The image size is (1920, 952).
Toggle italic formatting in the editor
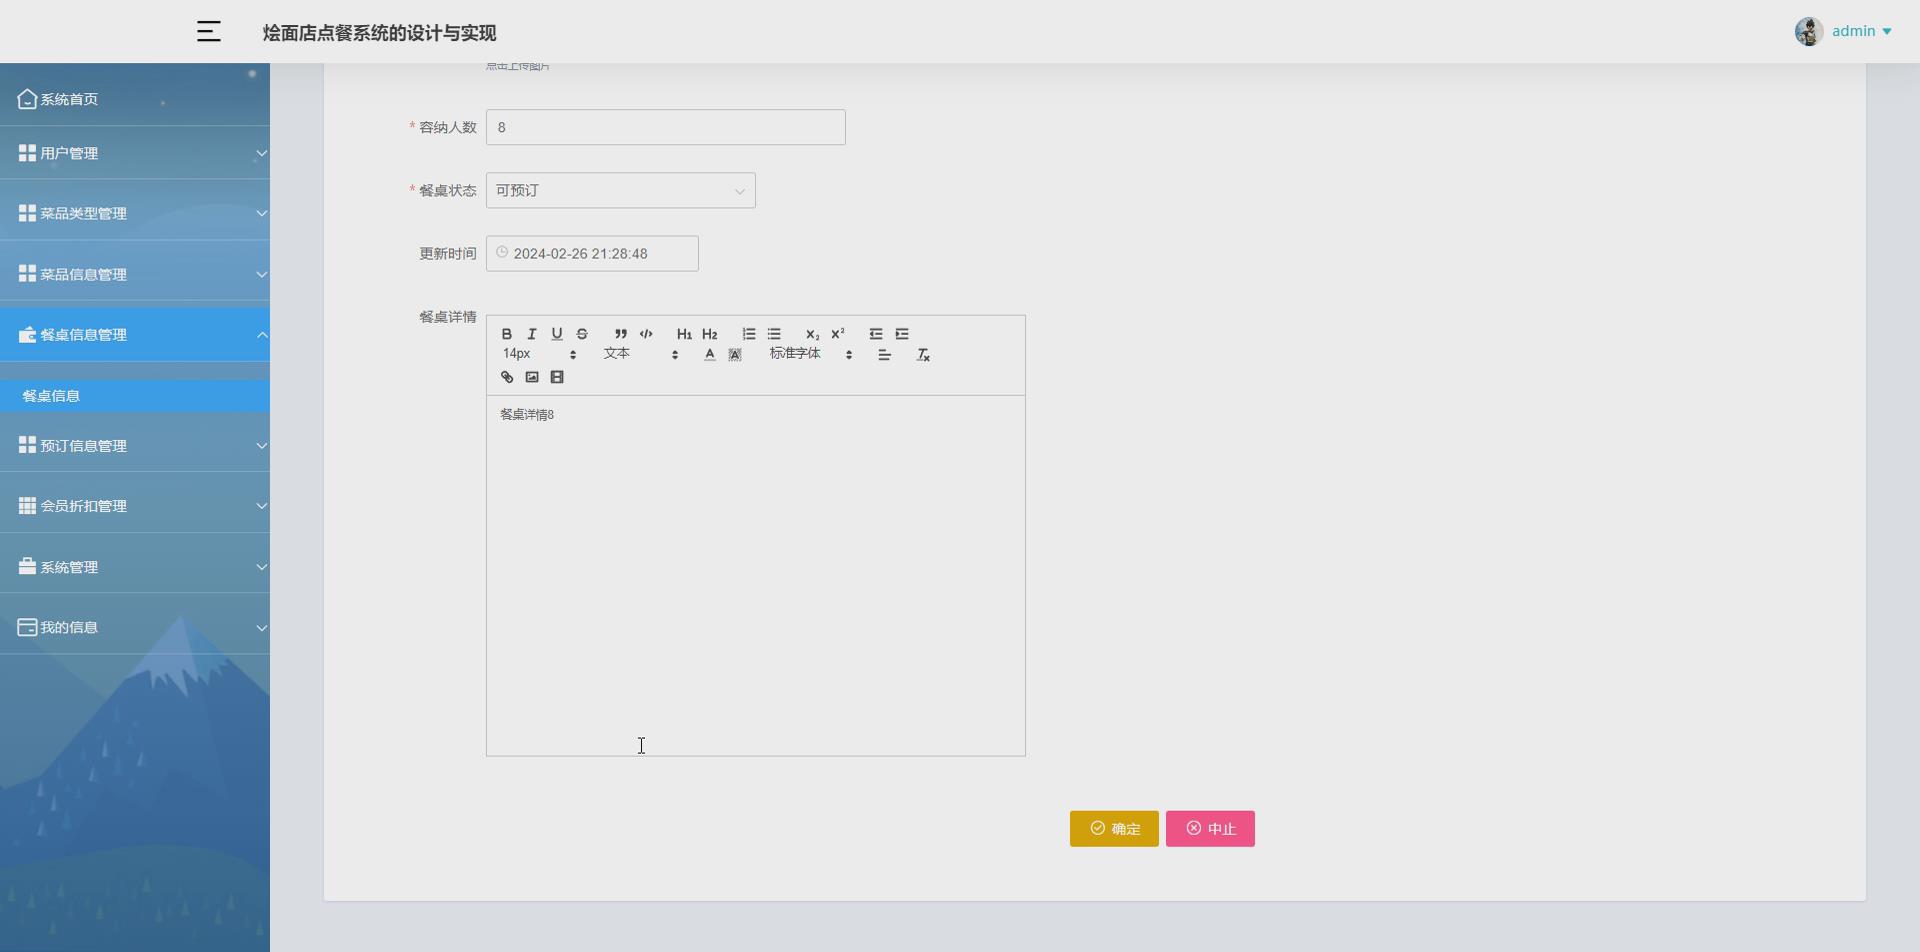[532, 334]
